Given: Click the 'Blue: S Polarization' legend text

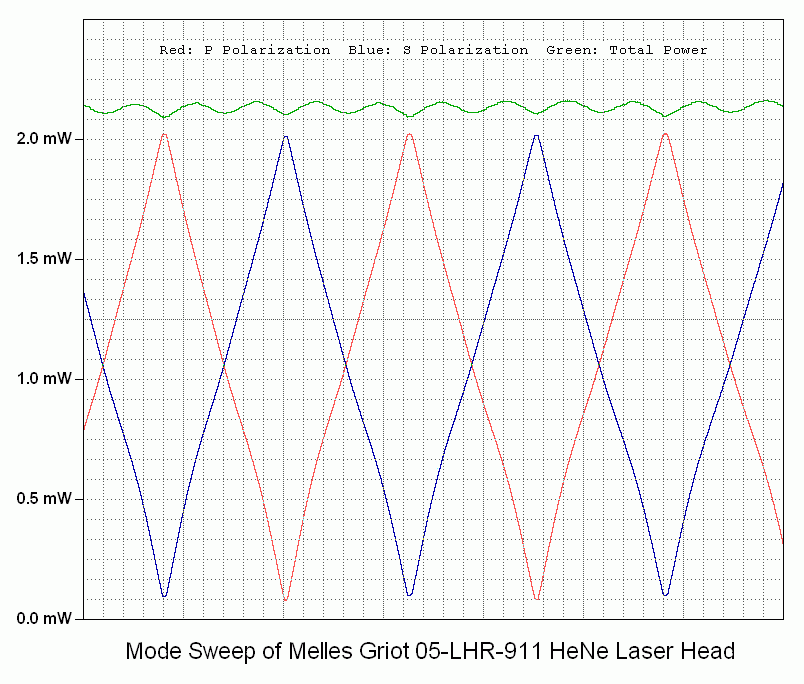Looking at the screenshot, I should pyautogui.click(x=438, y=50).
